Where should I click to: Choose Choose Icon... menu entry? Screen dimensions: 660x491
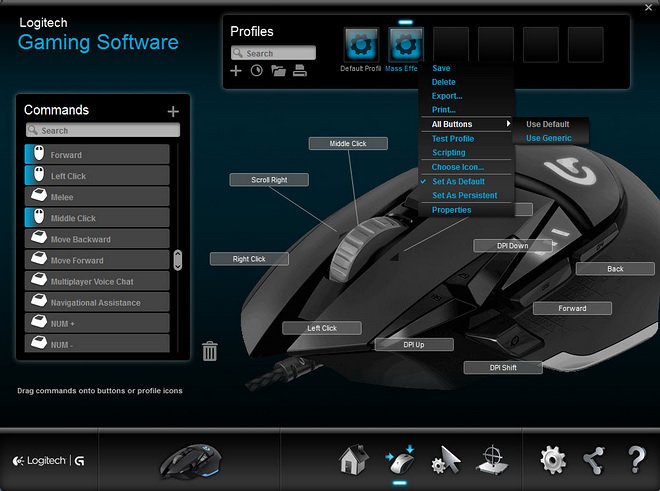pyautogui.click(x=458, y=167)
